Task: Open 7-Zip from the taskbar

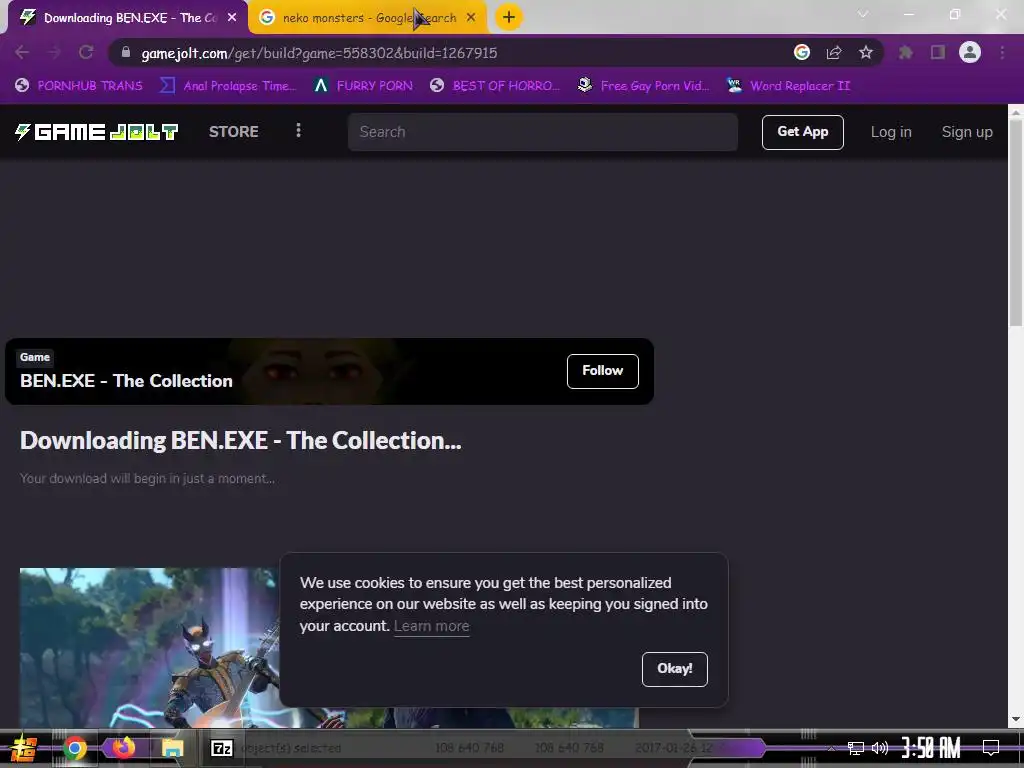Action: pyautogui.click(x=221, y=748)
